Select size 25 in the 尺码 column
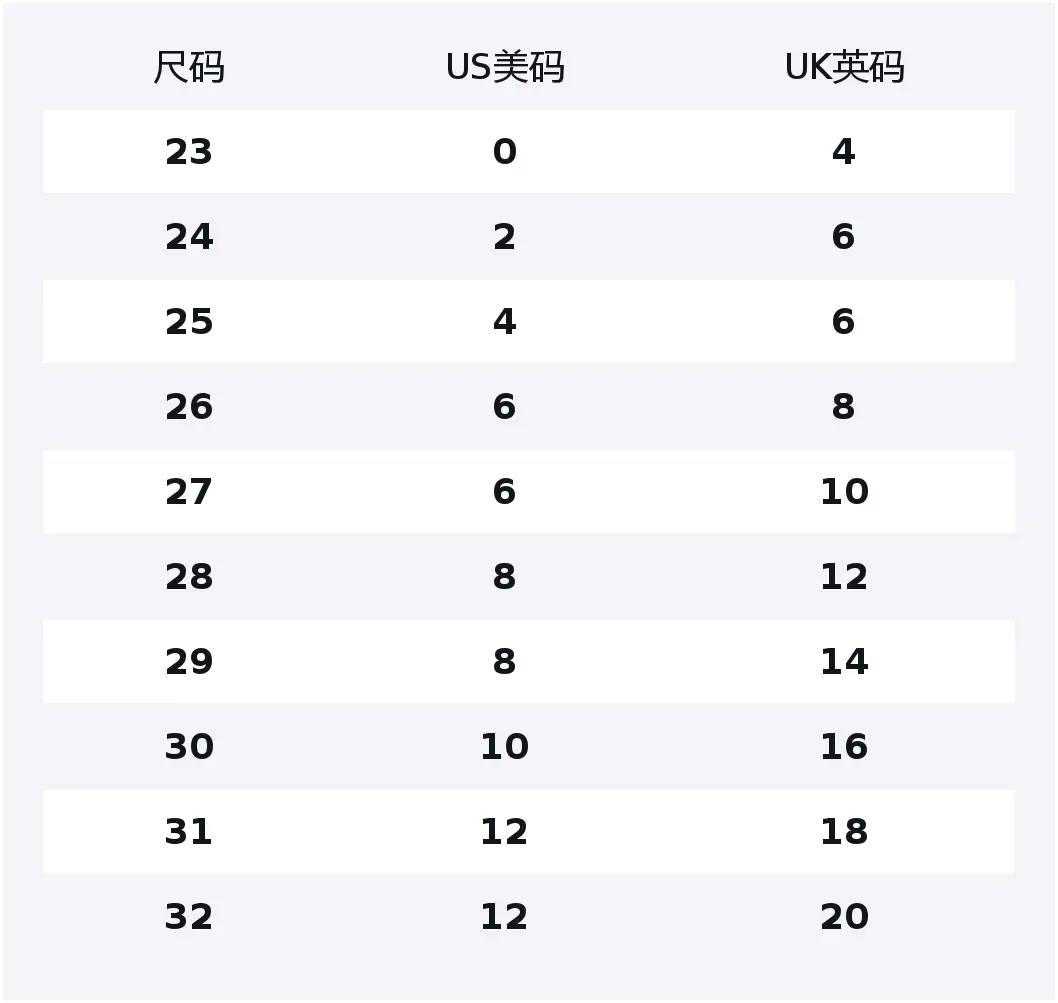The width and height of the screenshot is (1058, 1003). tap(189, 322)
